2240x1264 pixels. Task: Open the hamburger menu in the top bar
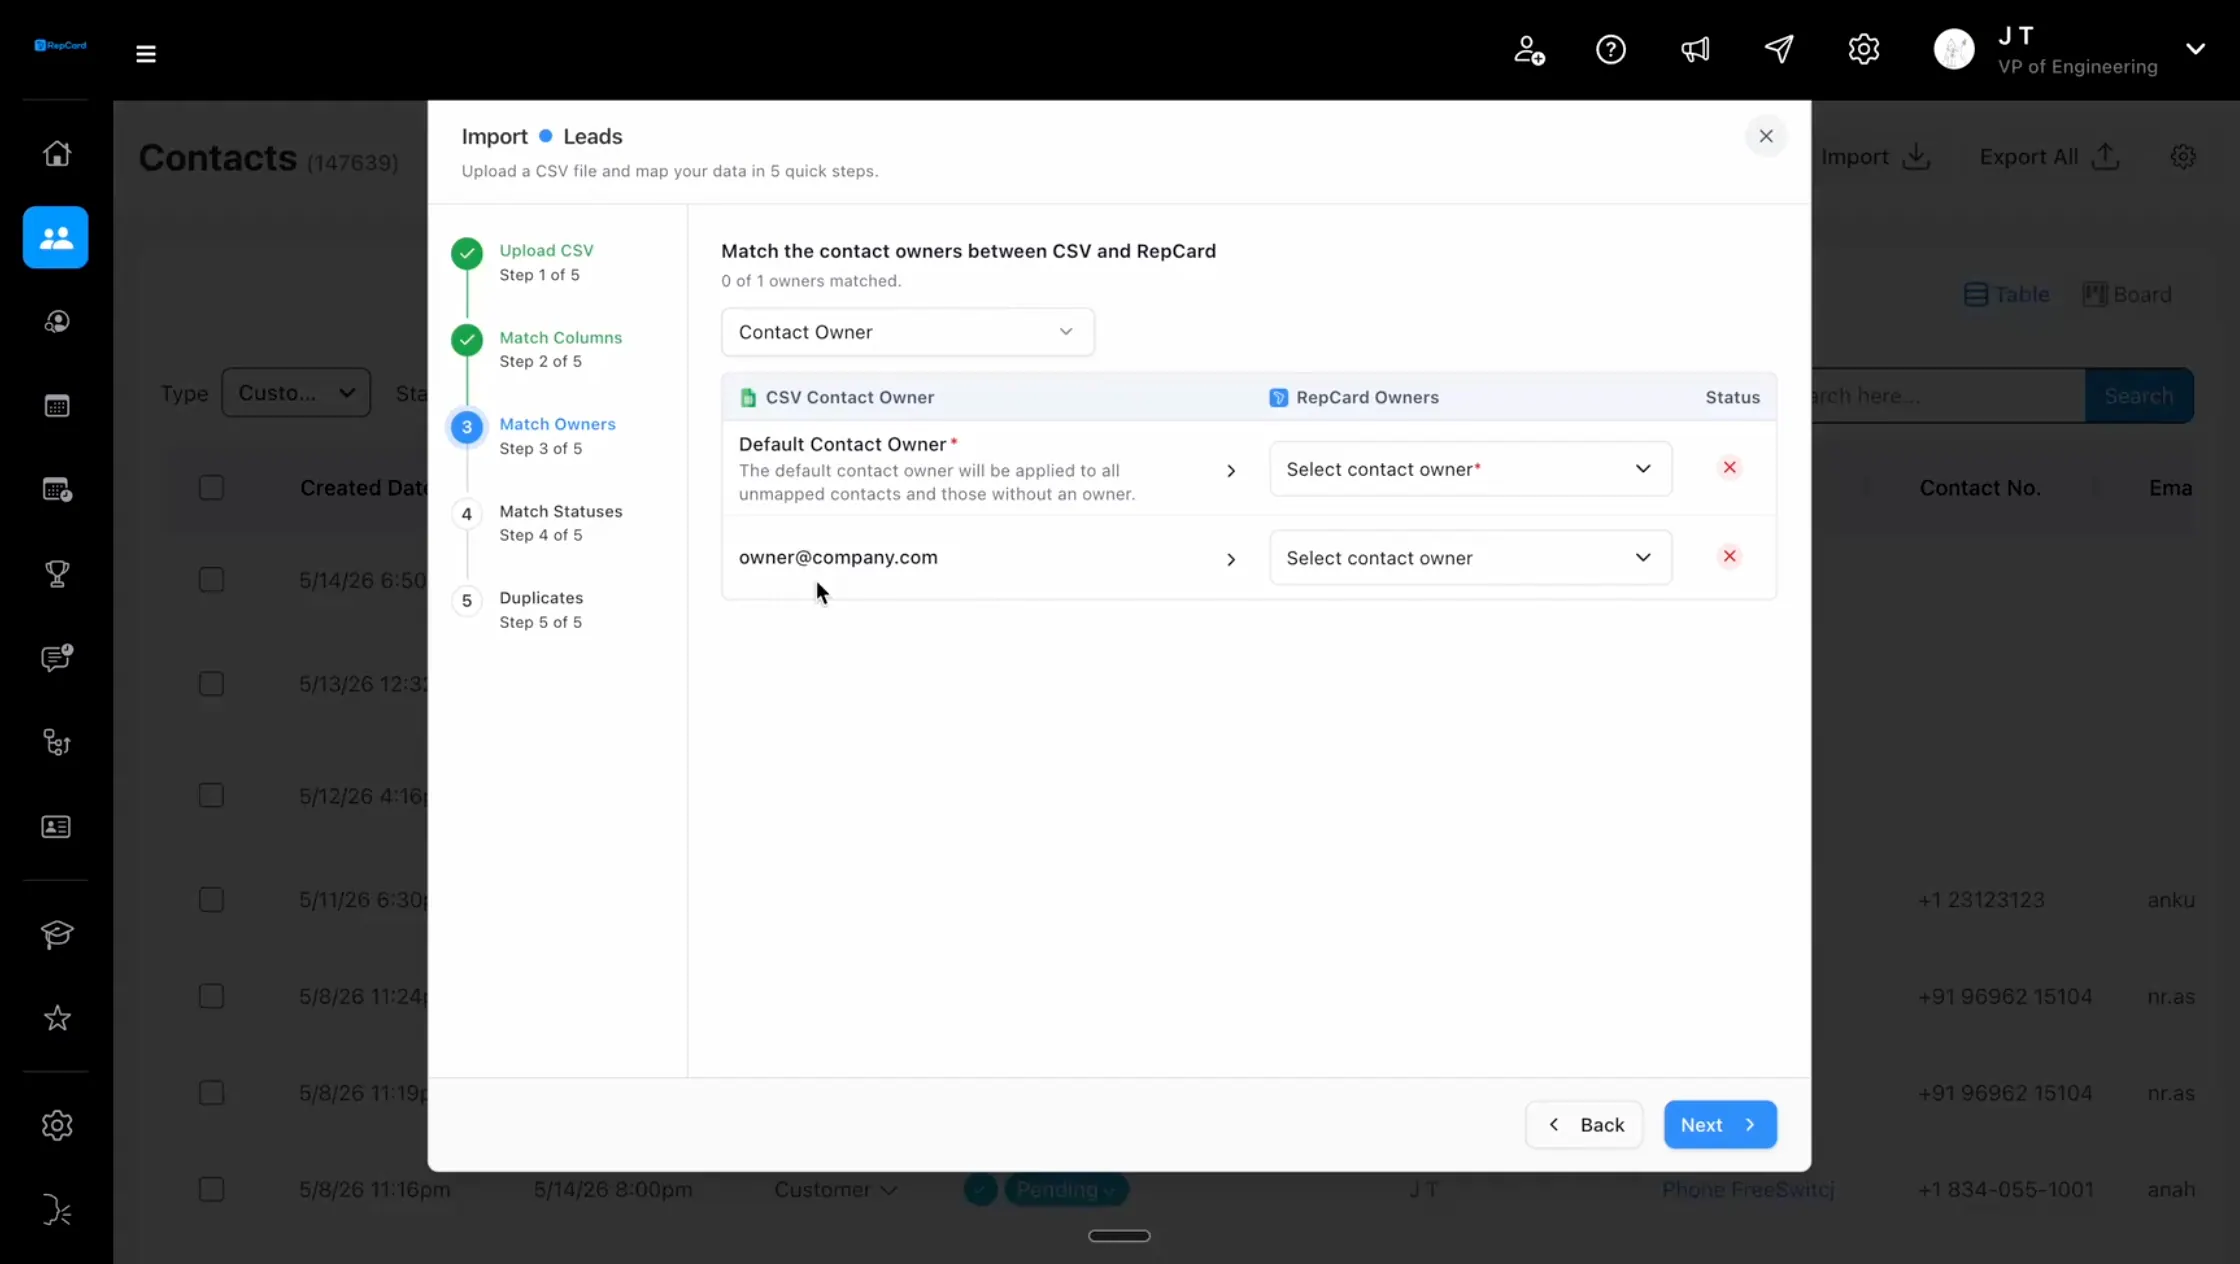click(x=146, y=54)
